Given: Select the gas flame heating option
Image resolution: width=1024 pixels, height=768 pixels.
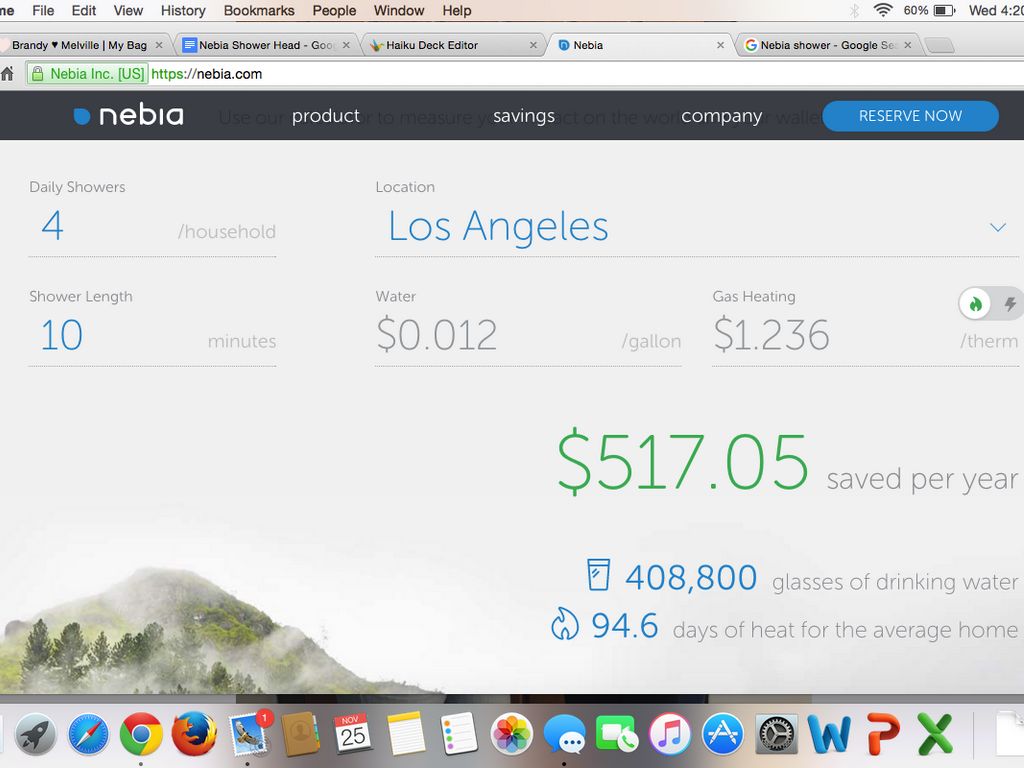Looking at the screenshot, I should [x=976, y=304].
